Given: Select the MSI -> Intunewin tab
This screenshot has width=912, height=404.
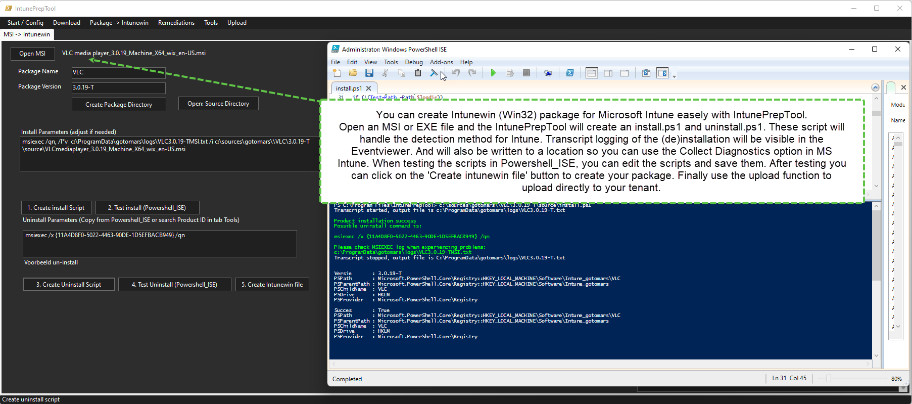Looking at the screenshot, I should point(27,34).
